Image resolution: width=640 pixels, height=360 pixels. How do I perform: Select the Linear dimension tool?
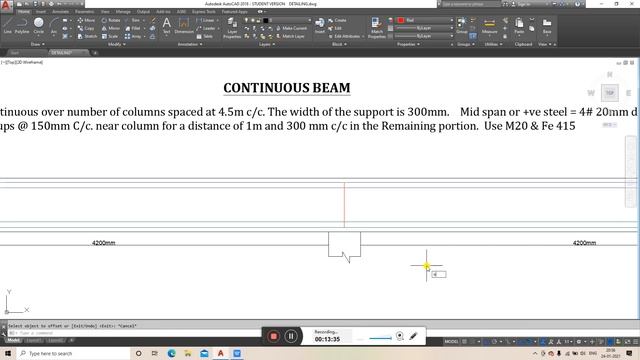tap(205, 20)
